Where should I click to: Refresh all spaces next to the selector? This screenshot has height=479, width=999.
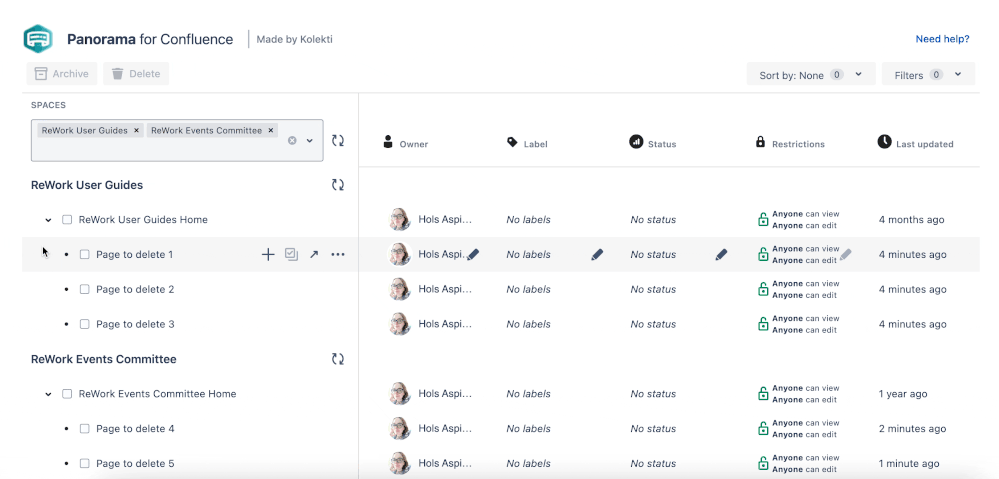click(x=338, y=140)
